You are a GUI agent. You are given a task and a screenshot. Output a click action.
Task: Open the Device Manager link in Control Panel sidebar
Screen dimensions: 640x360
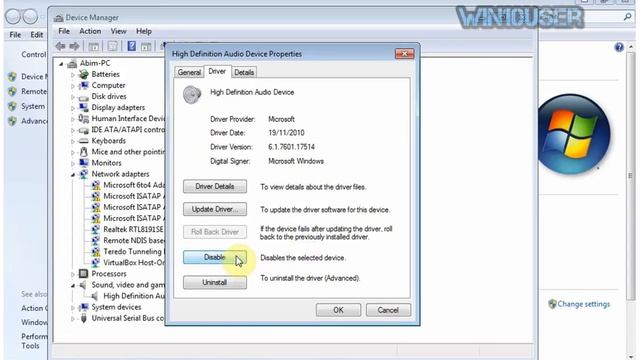coord(34,77)
